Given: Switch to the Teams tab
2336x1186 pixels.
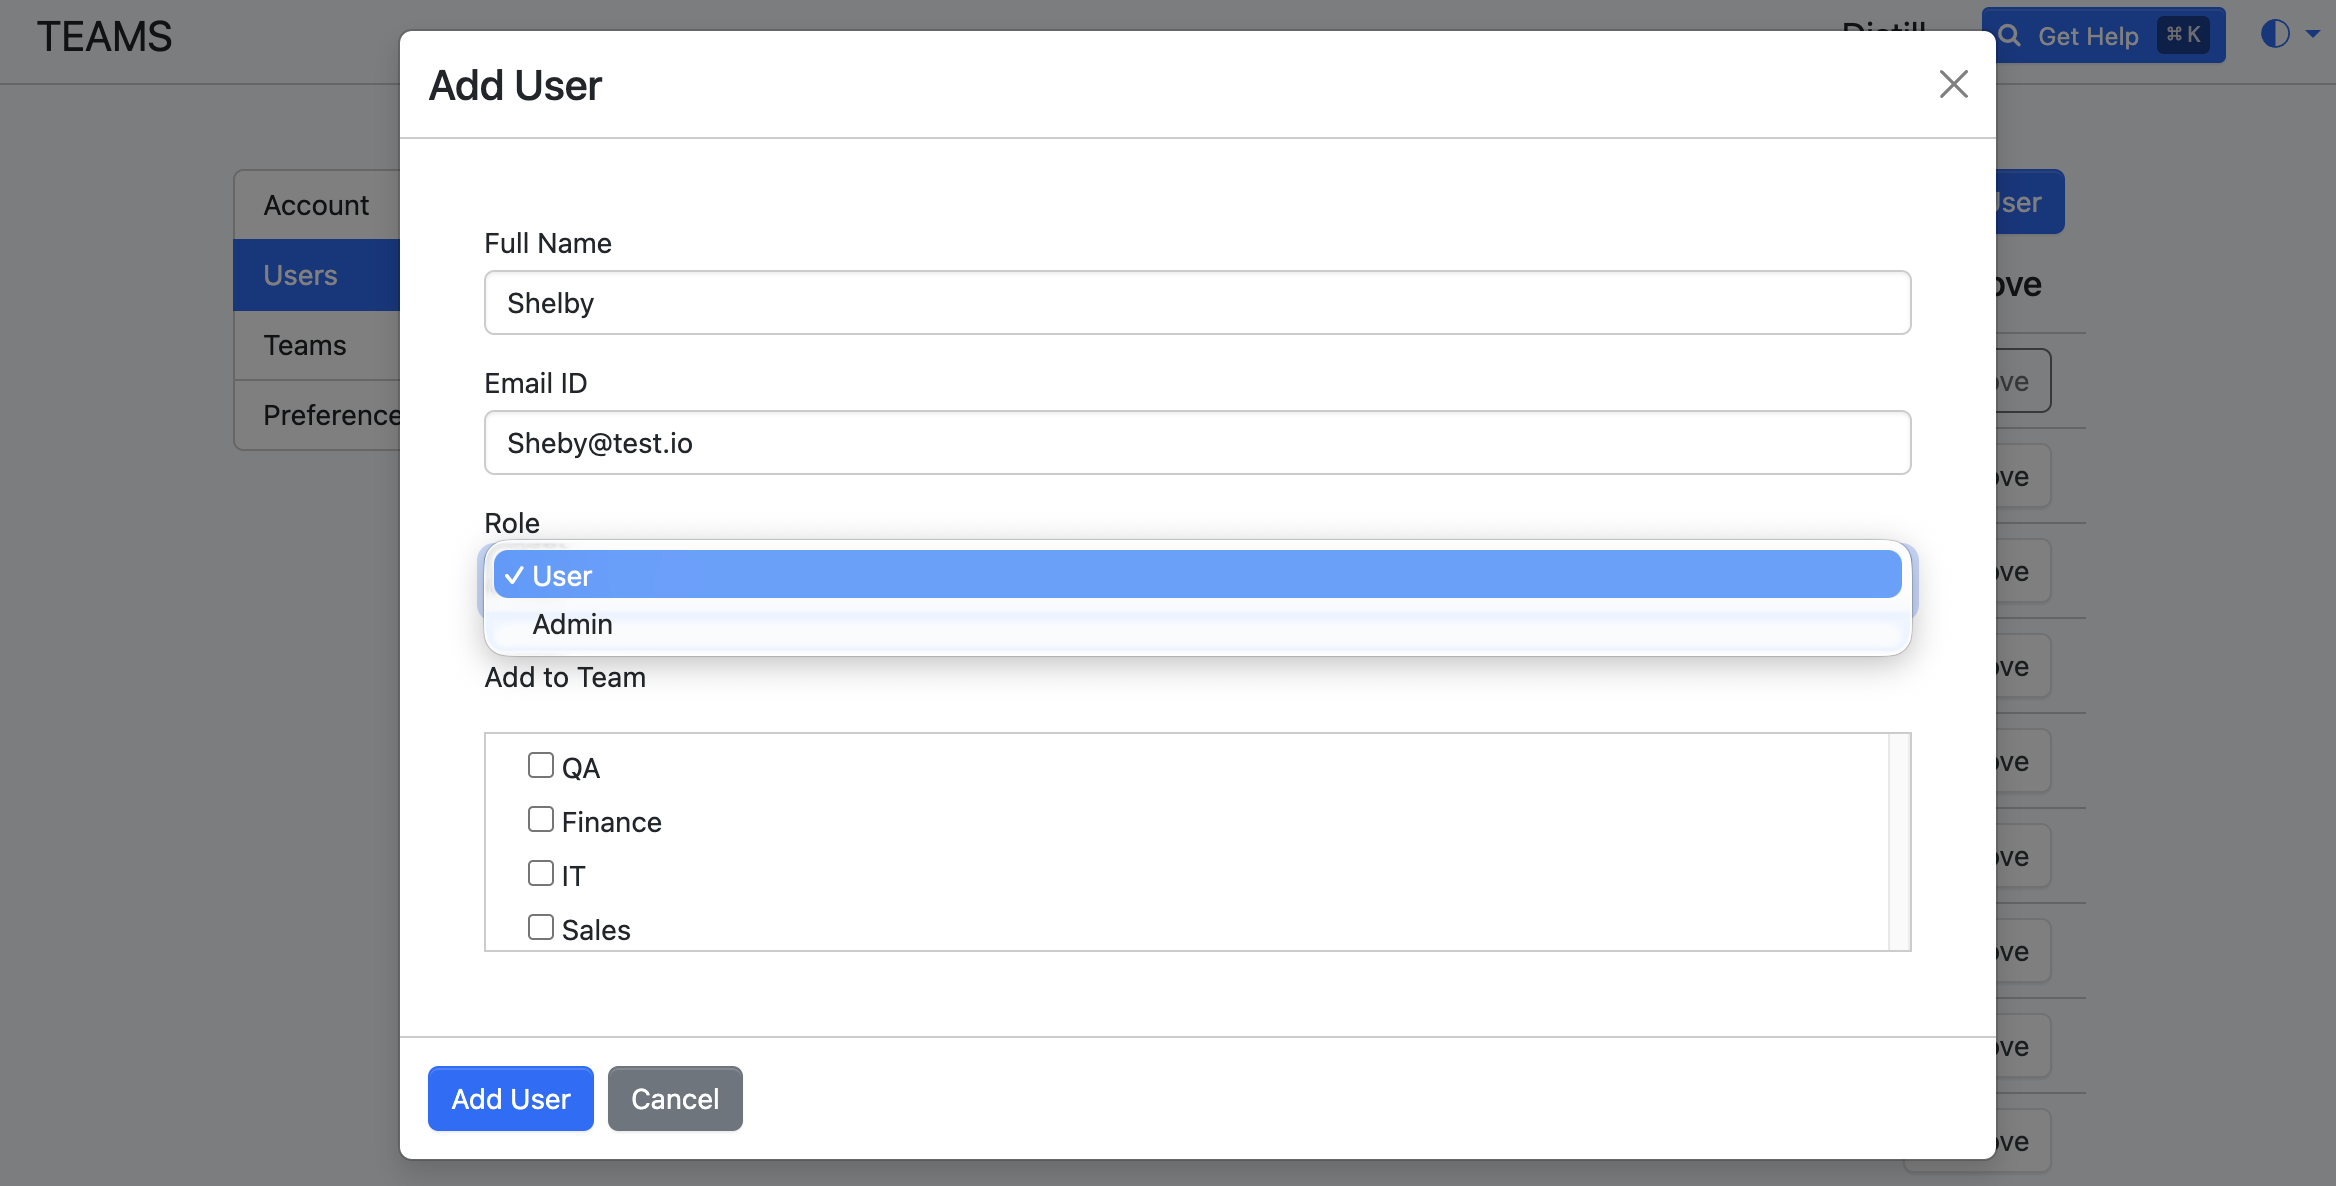Looking at the screenshot, I should click(x=303, y=344).
